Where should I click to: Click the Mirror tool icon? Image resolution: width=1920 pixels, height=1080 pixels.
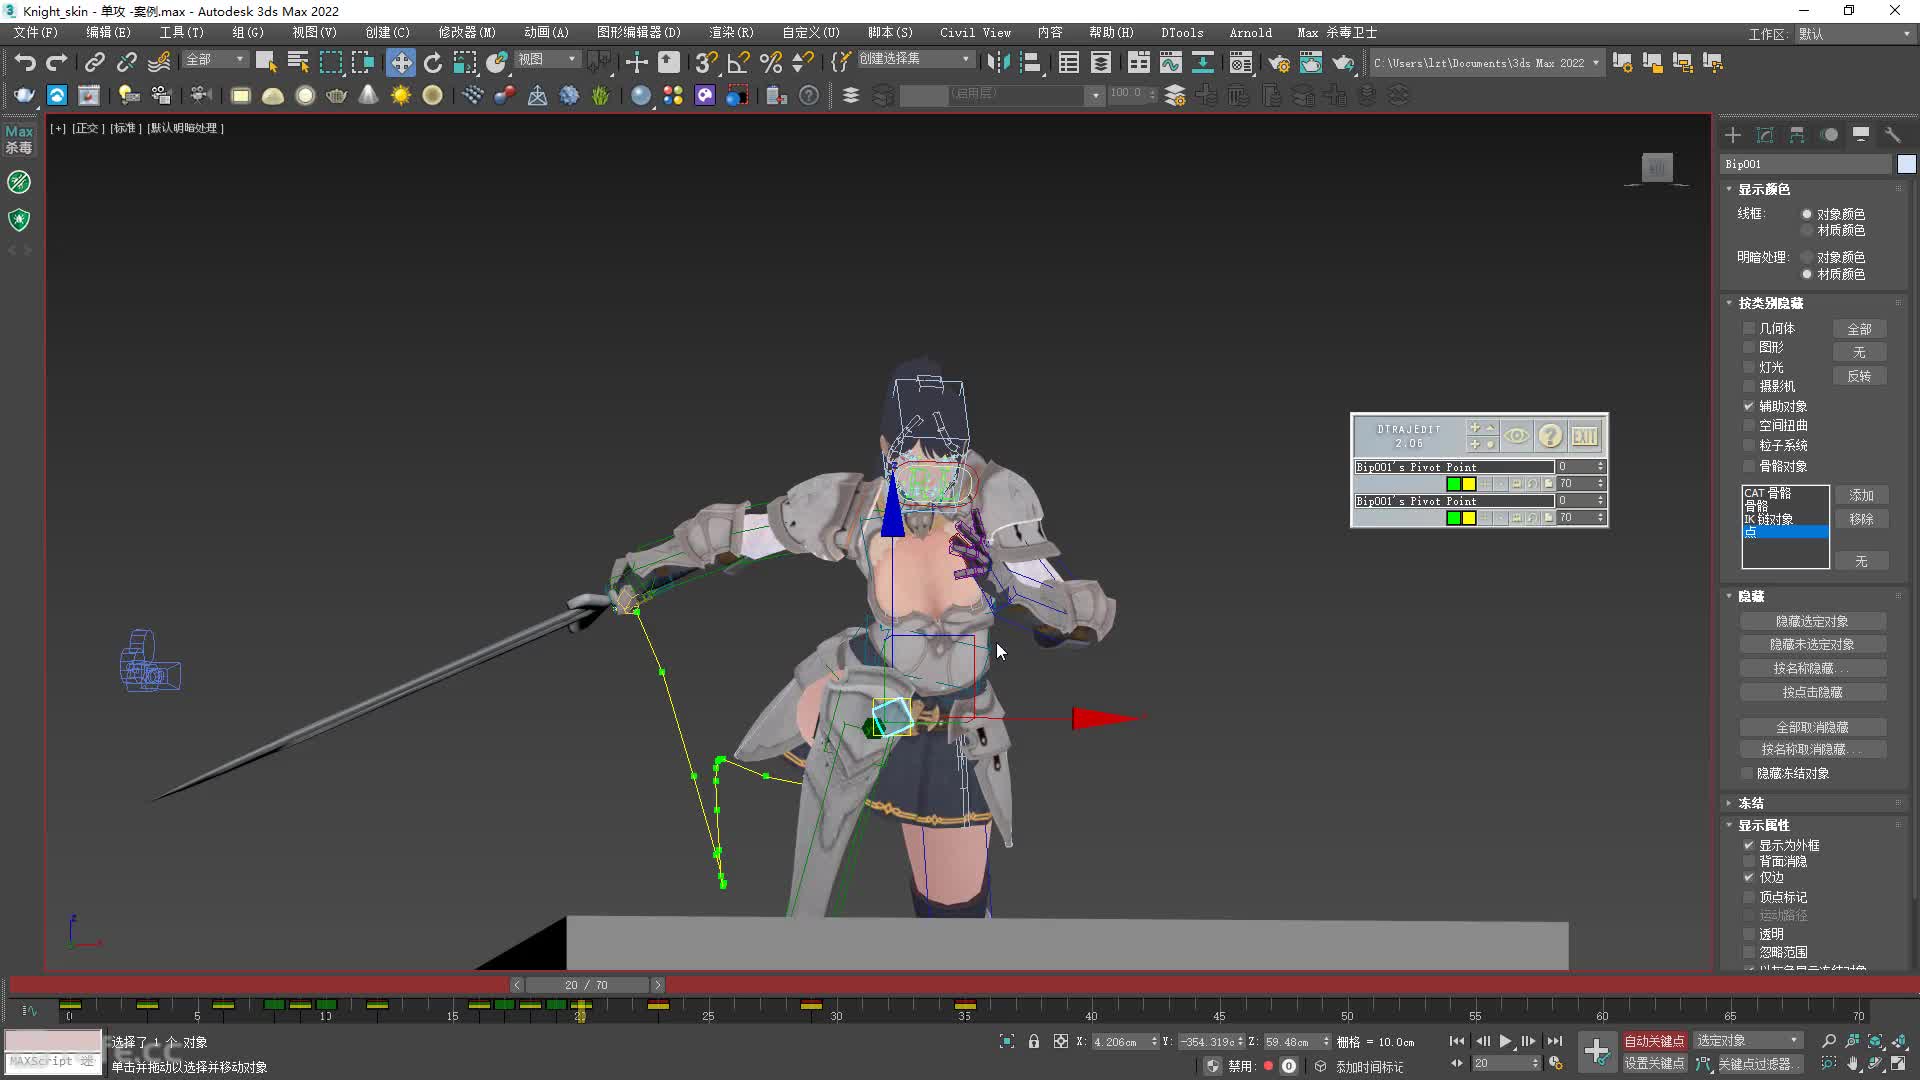pyautogui.click(x=998, y=62)
